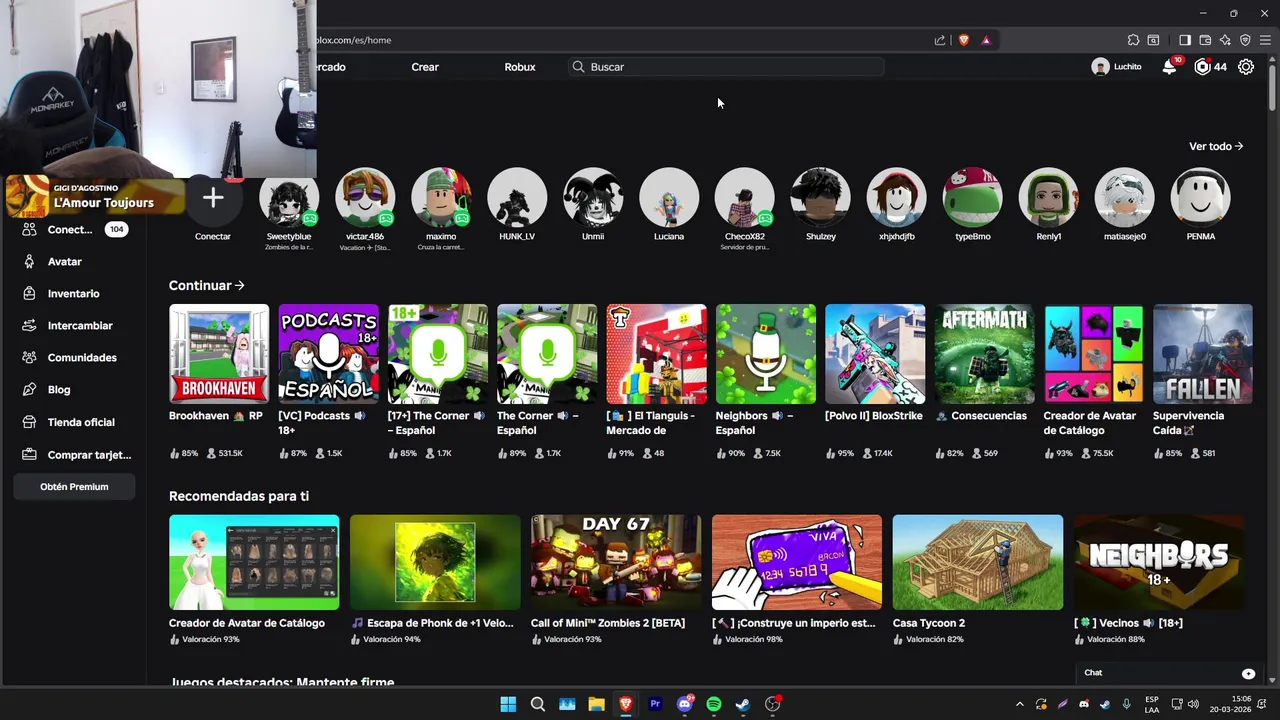Screen dimensions: 1280x720
Task: Click the Crear tab in top navigation
Action: pos(425,67)
